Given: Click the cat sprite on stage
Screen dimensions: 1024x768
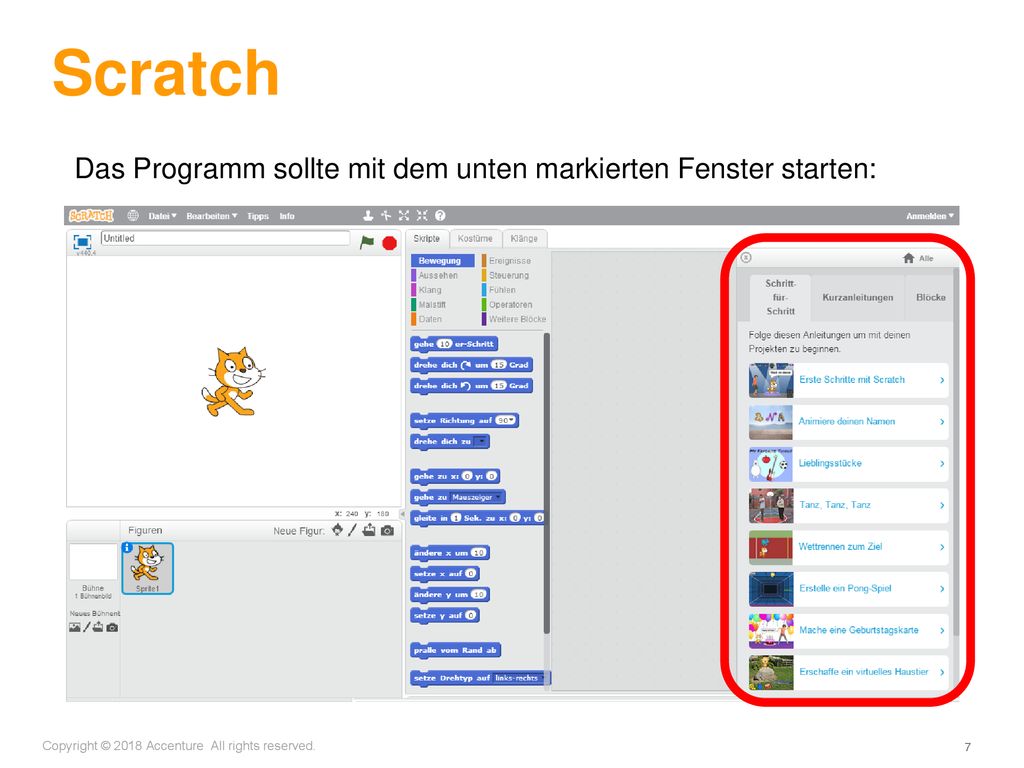Looking at the screenshot, I should 233,381.
